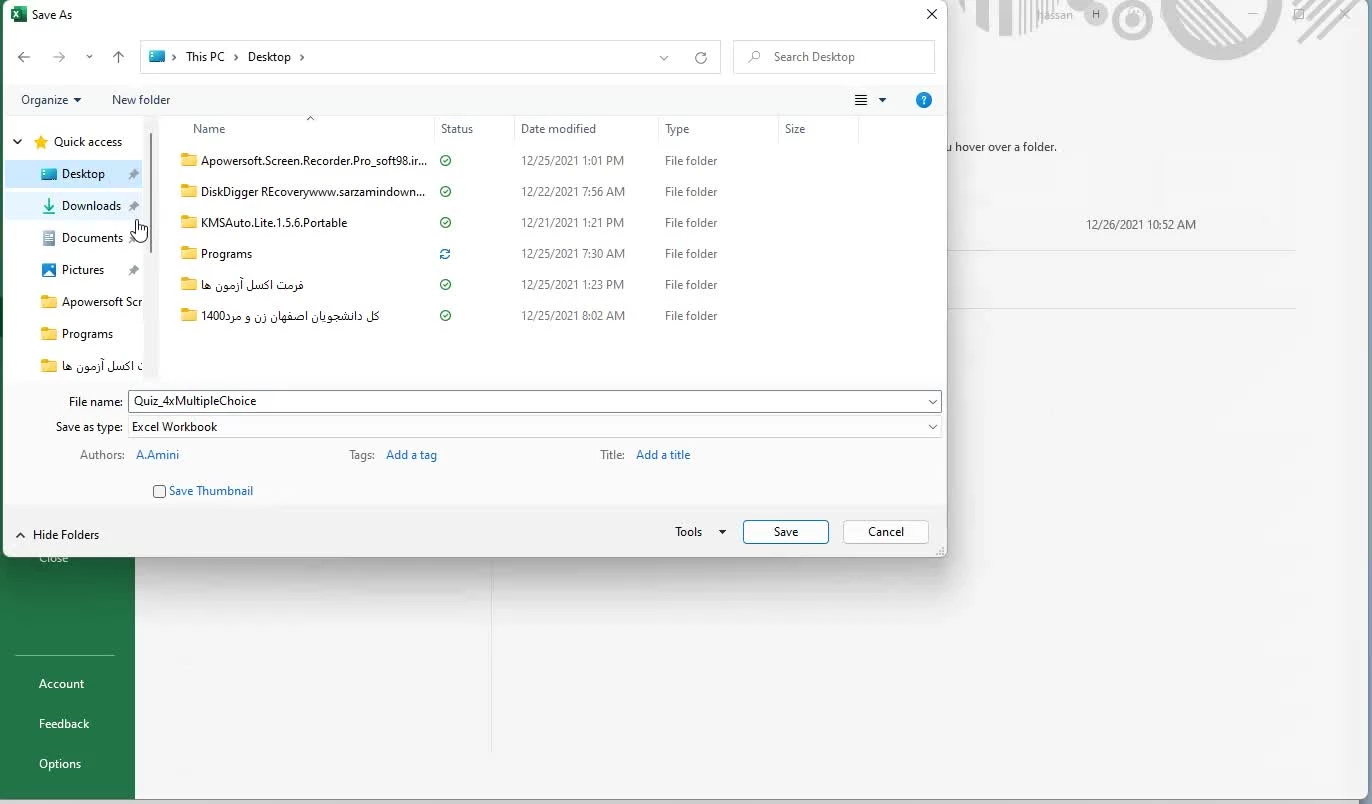Click Options in Excel's left sidebar
1372x804 pixels.
pyautogui.click(x=60, y=764)
